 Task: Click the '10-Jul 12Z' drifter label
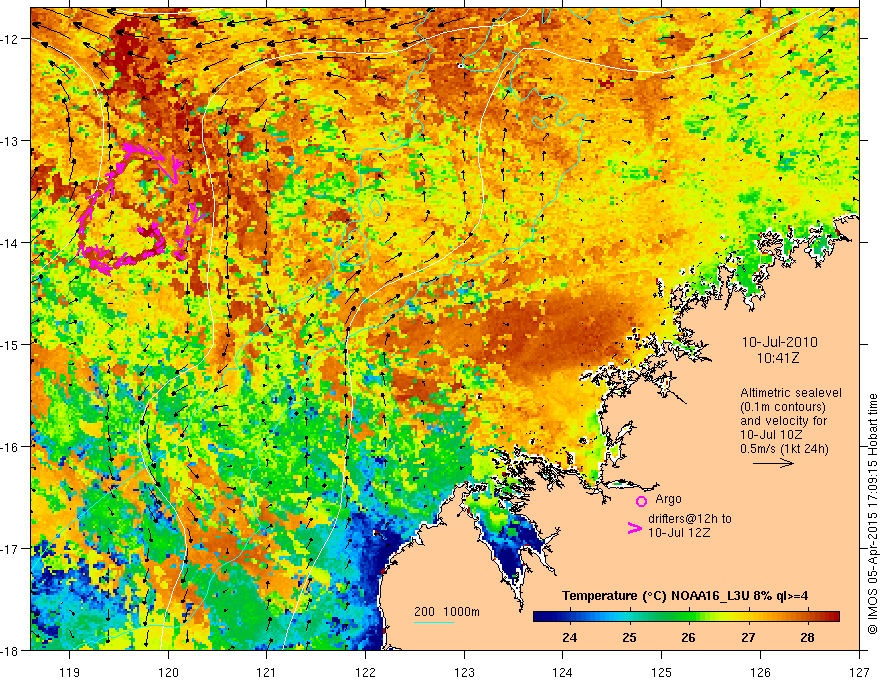(679, 532)
